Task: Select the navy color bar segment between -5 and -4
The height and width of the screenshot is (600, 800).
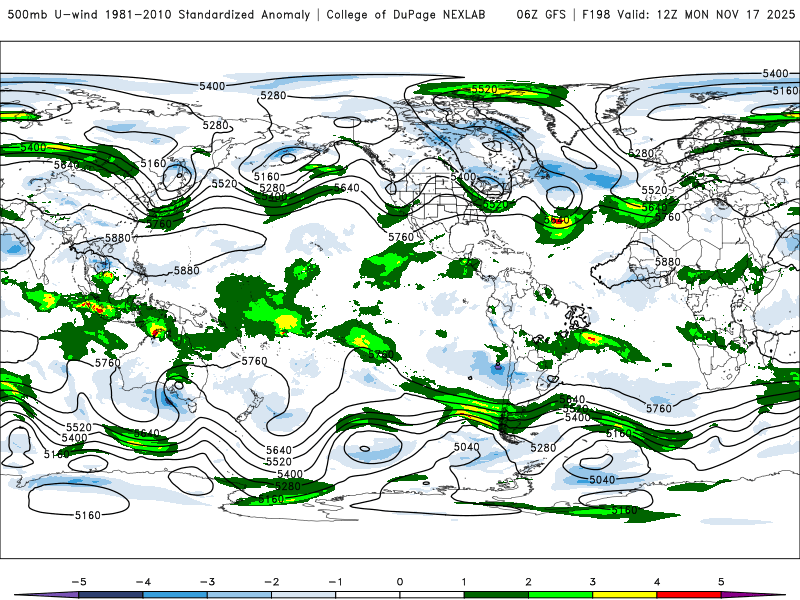Action: click(111, 595)
